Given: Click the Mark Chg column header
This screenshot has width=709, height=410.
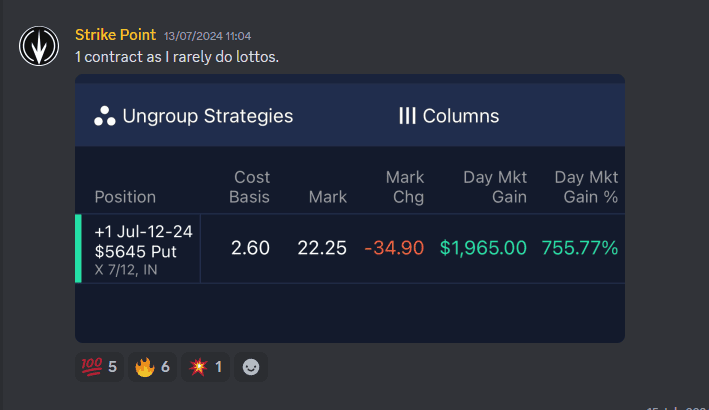Looking at the screenshot, I should 405,187.
